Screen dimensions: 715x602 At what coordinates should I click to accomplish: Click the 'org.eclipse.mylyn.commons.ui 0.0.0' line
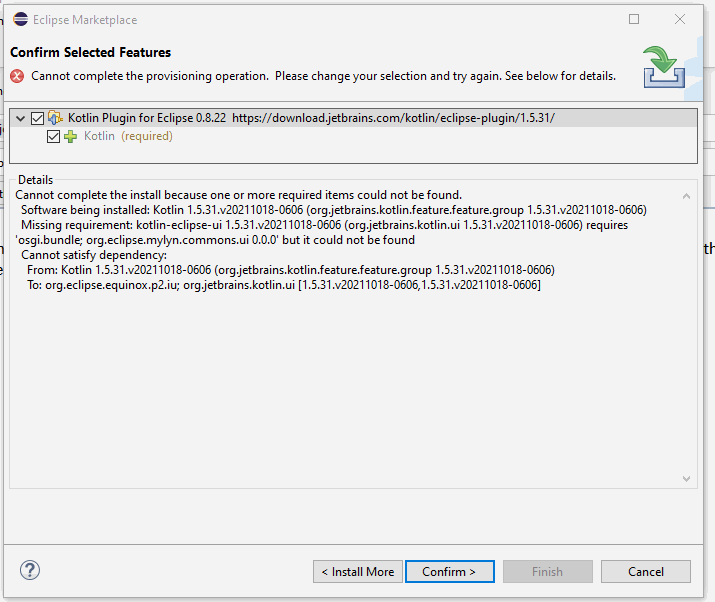pyautogui.click(x=215, y=240)
